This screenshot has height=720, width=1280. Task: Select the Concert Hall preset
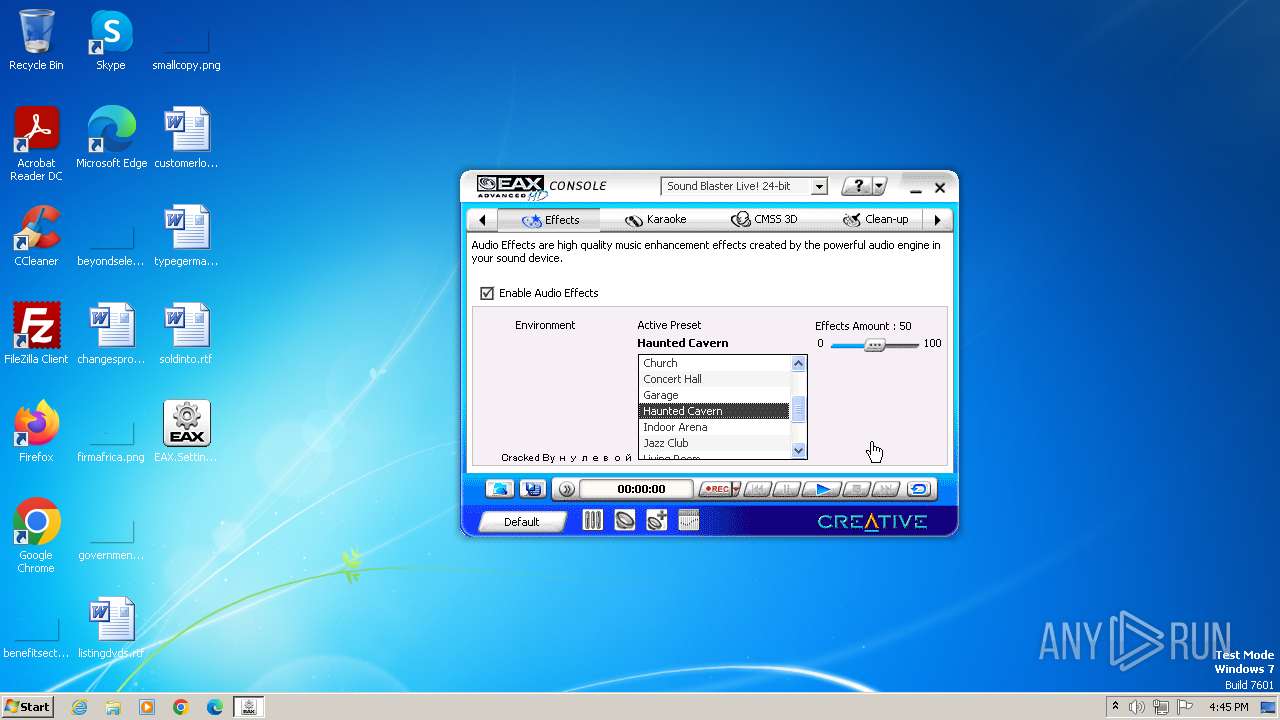(x=714, y=379)
